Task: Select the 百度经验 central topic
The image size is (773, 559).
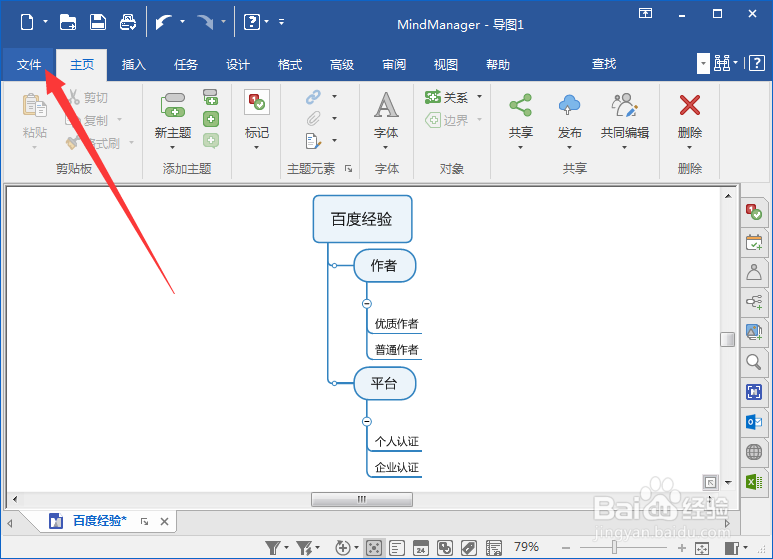Action: pyautogui.click(x=362, y=219)
